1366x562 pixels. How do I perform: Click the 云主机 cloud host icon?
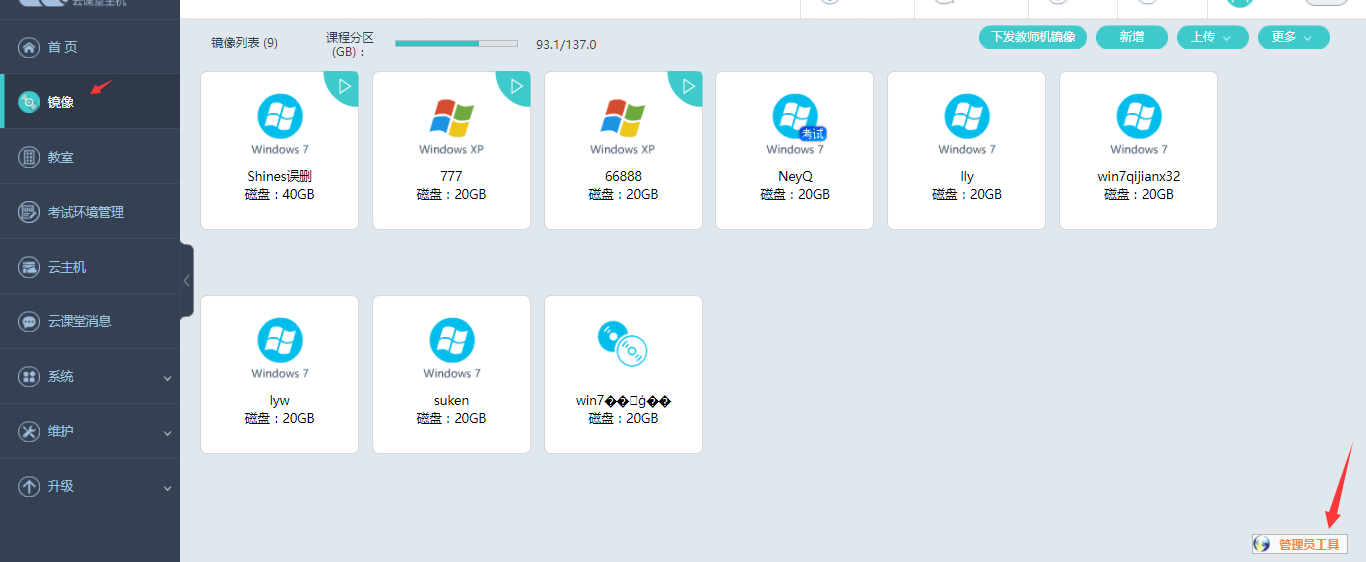click(29, 267)
